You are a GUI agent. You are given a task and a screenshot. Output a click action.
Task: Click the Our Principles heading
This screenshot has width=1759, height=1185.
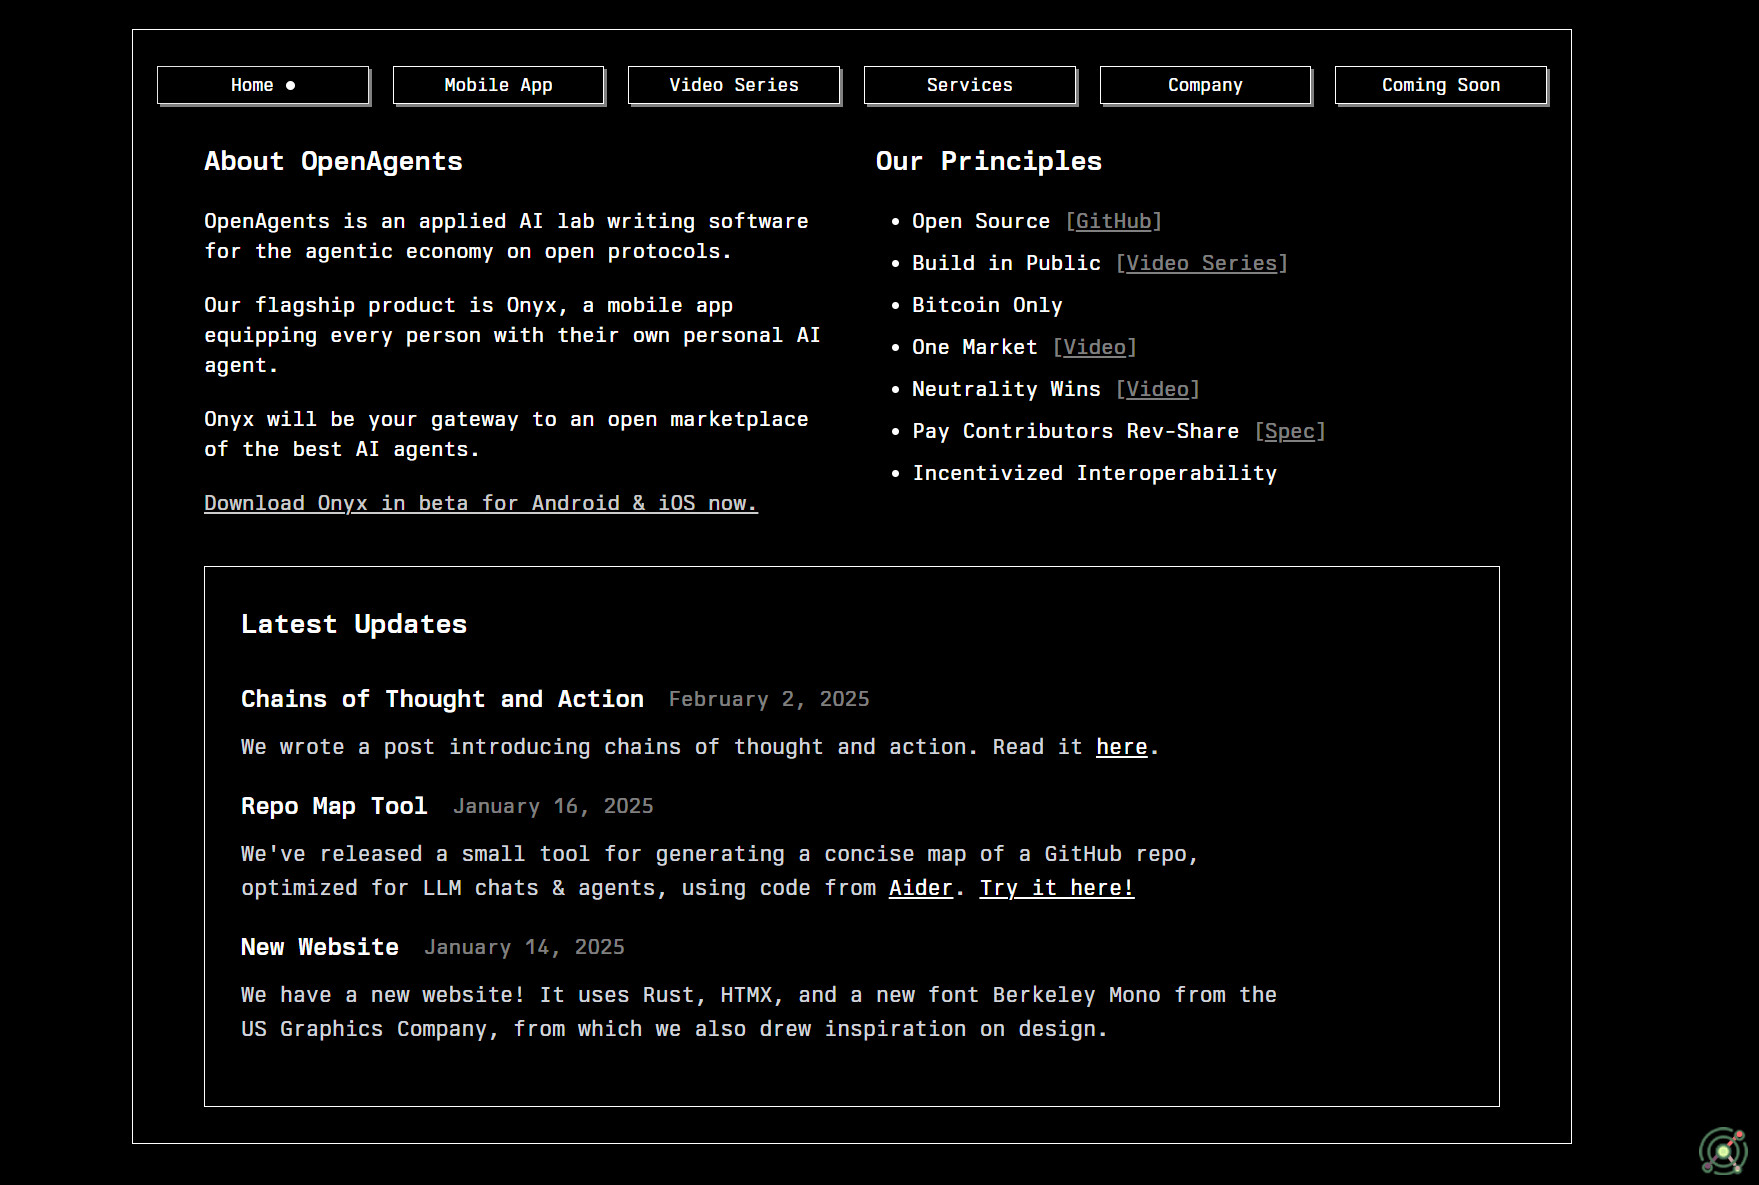click(989, 161)
